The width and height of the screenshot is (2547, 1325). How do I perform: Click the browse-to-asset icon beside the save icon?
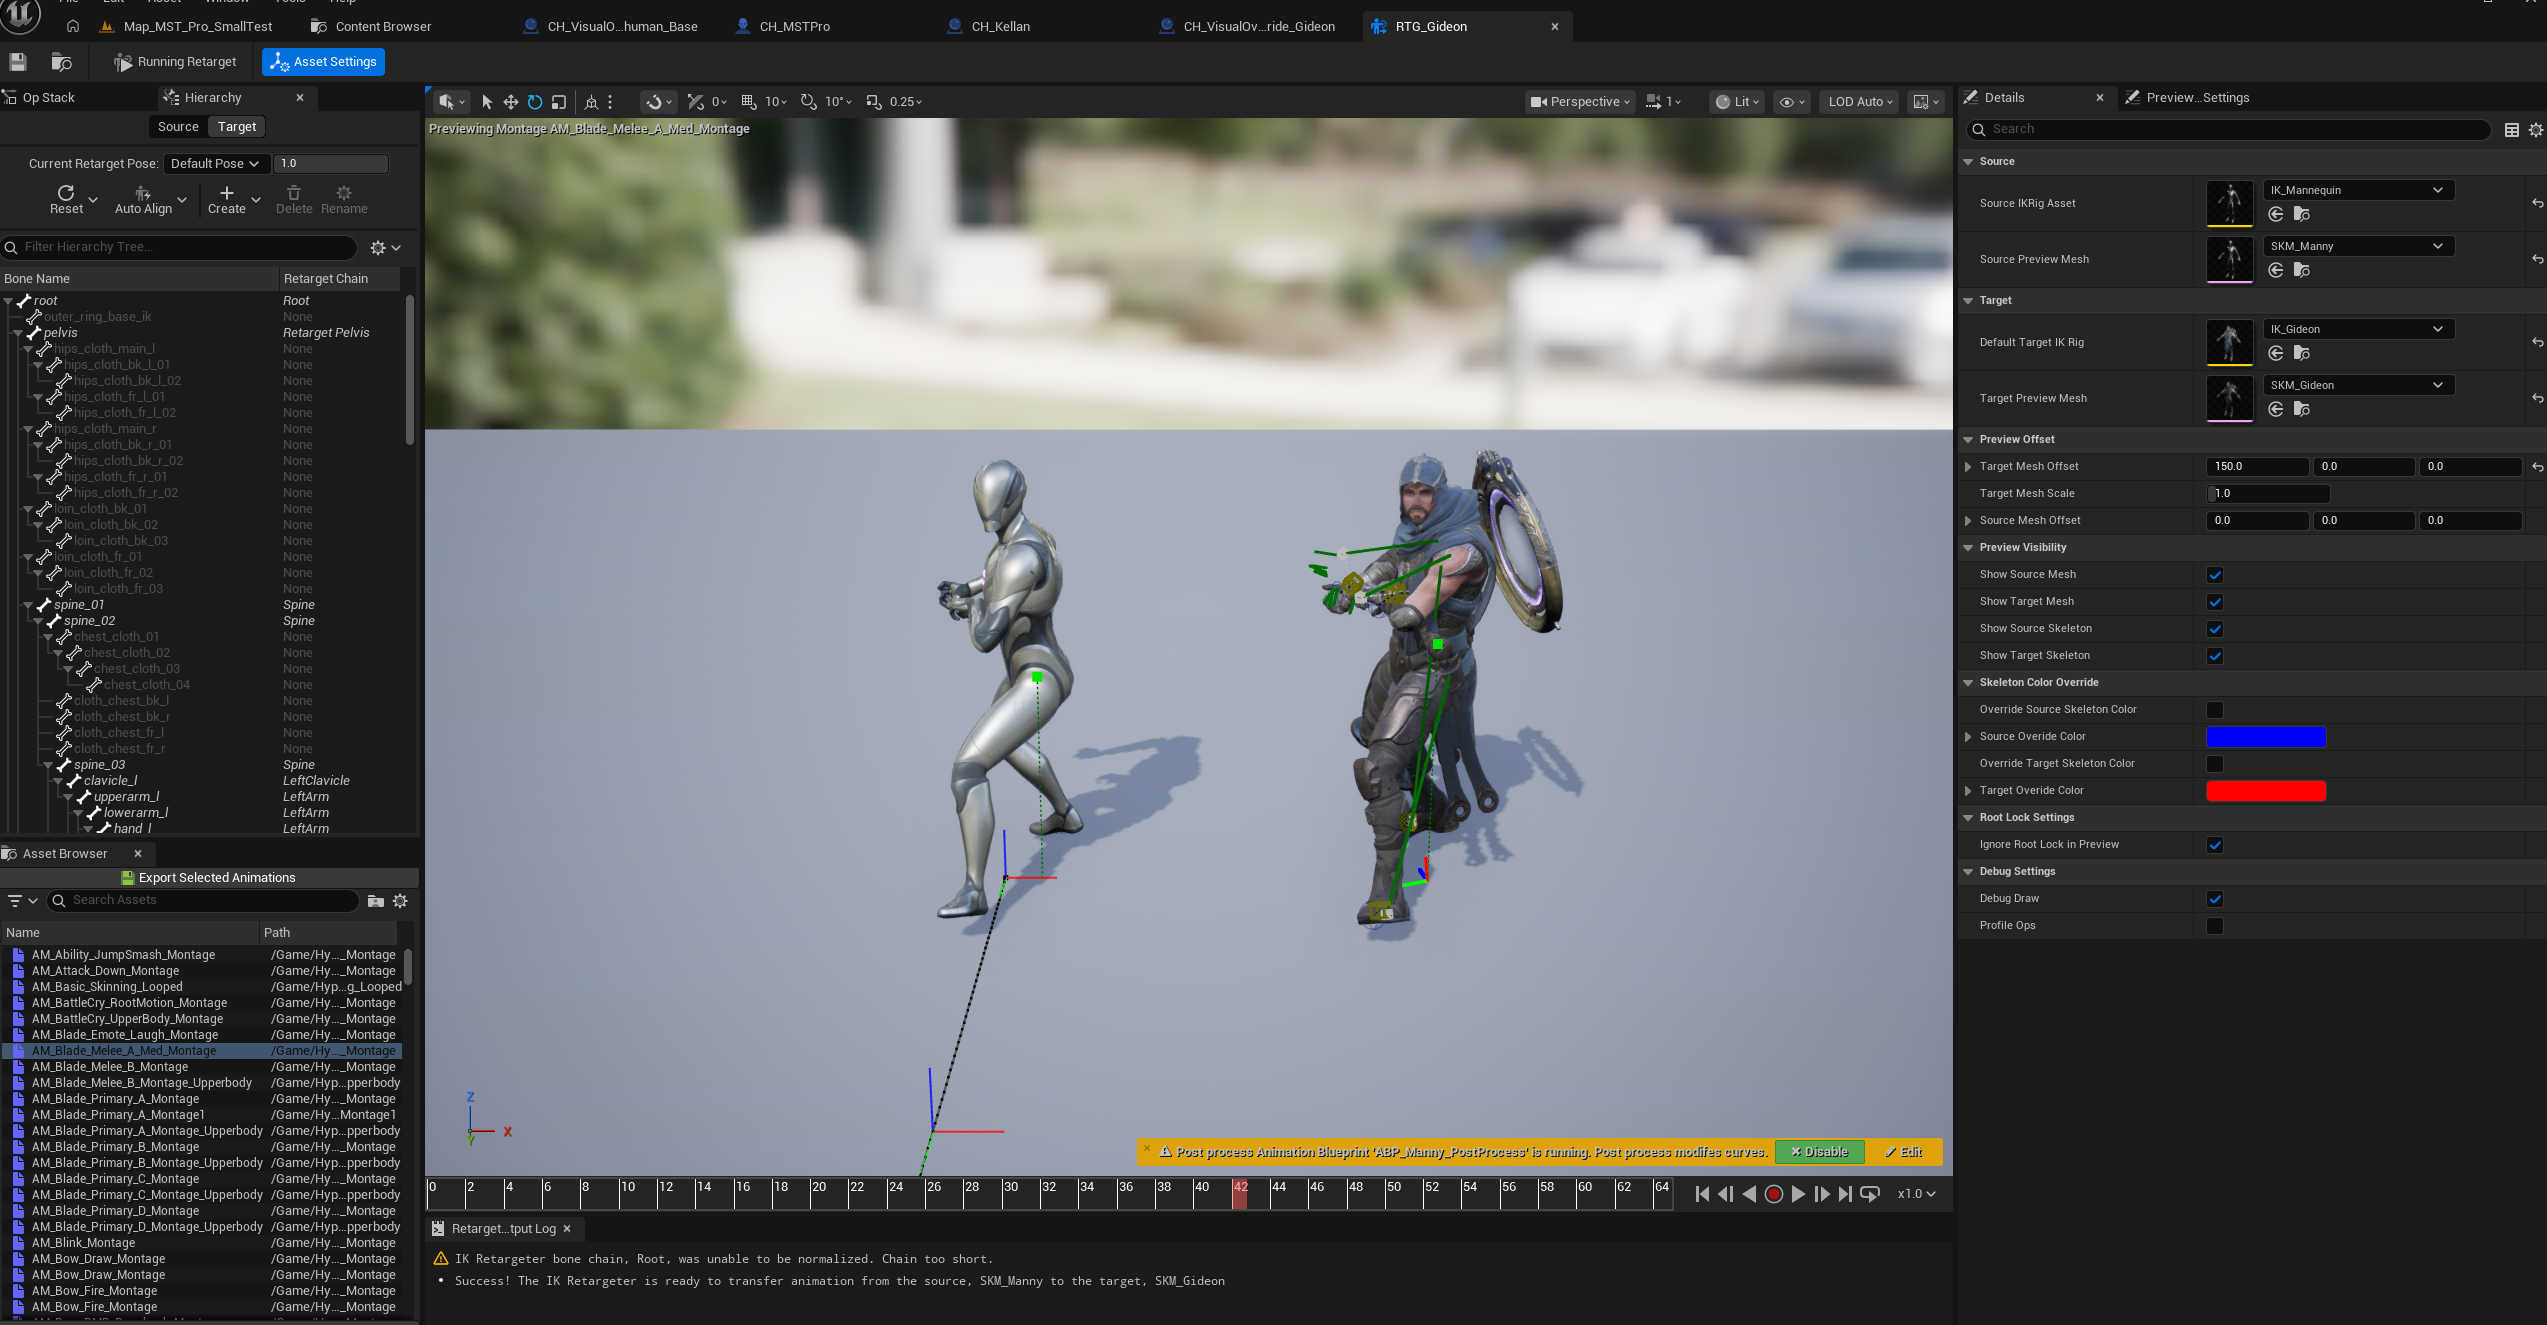click(x=62, y=62)
